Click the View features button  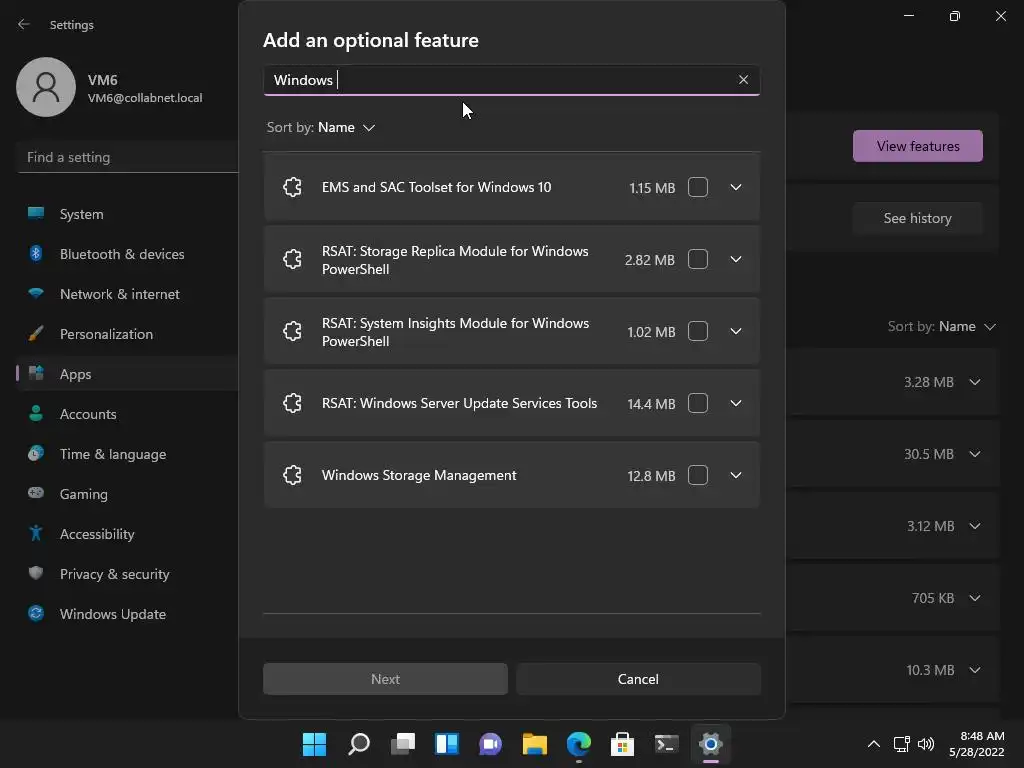click(x=917, y=146)
